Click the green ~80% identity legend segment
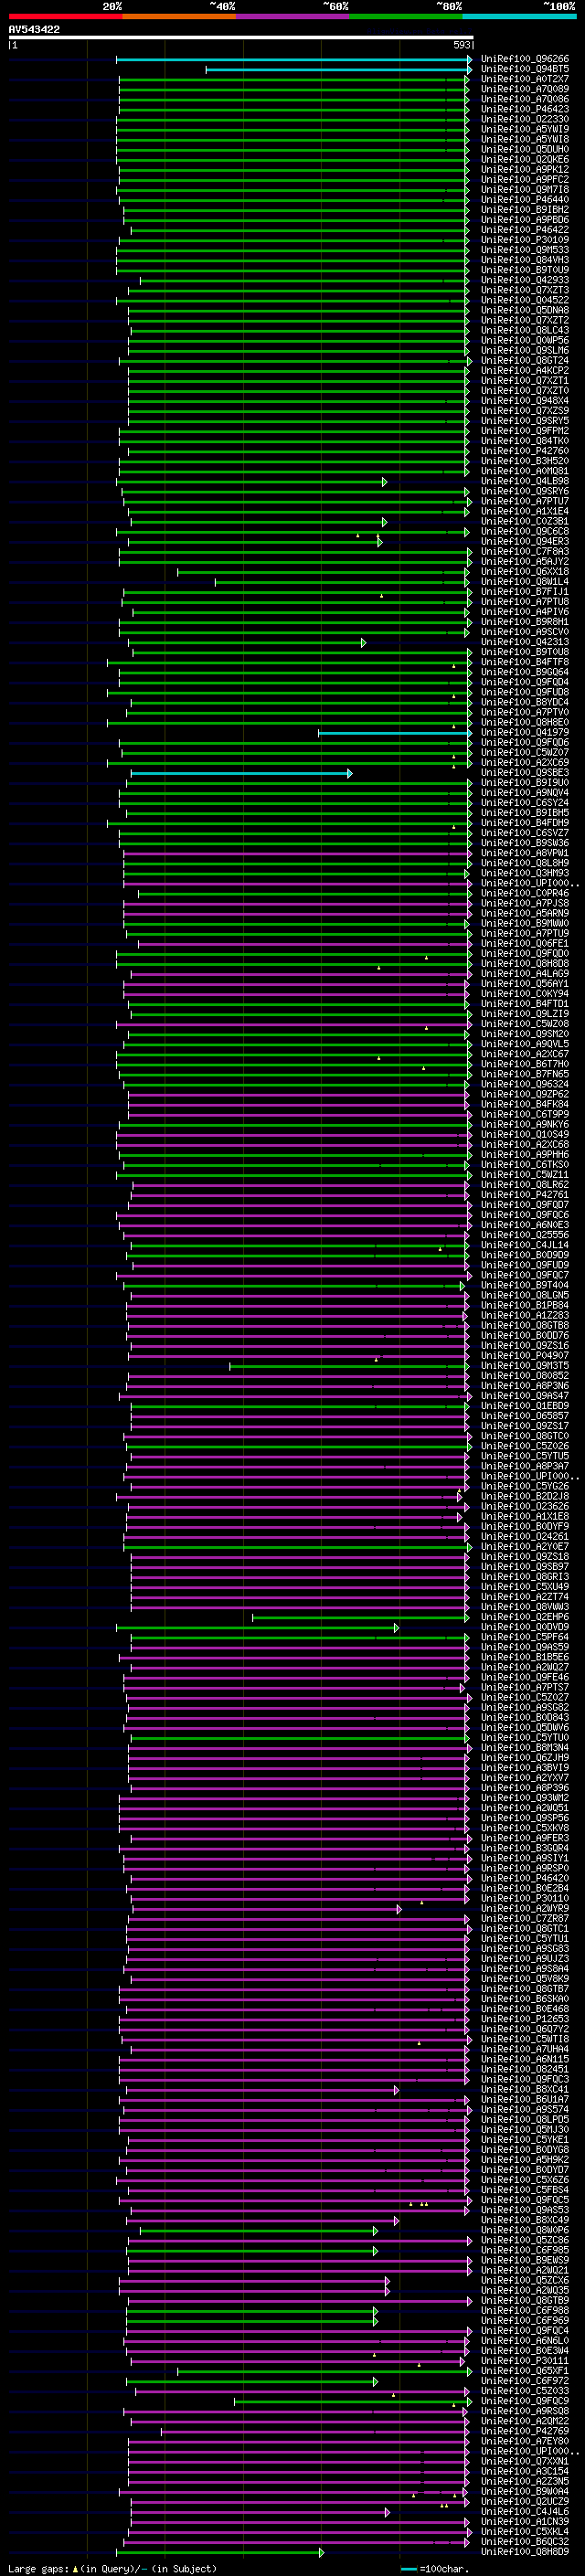 tap(406, 16)
